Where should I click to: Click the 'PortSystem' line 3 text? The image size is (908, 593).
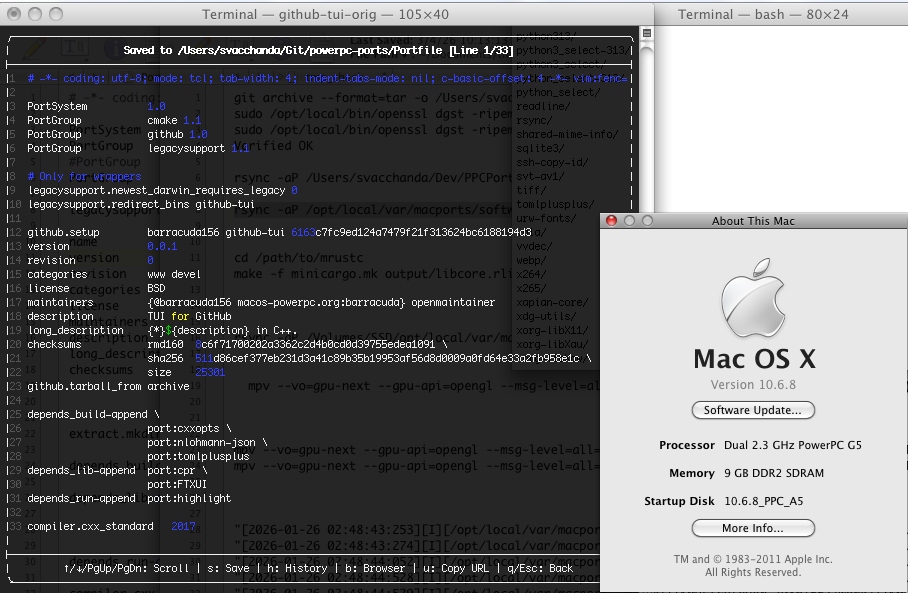57,107
